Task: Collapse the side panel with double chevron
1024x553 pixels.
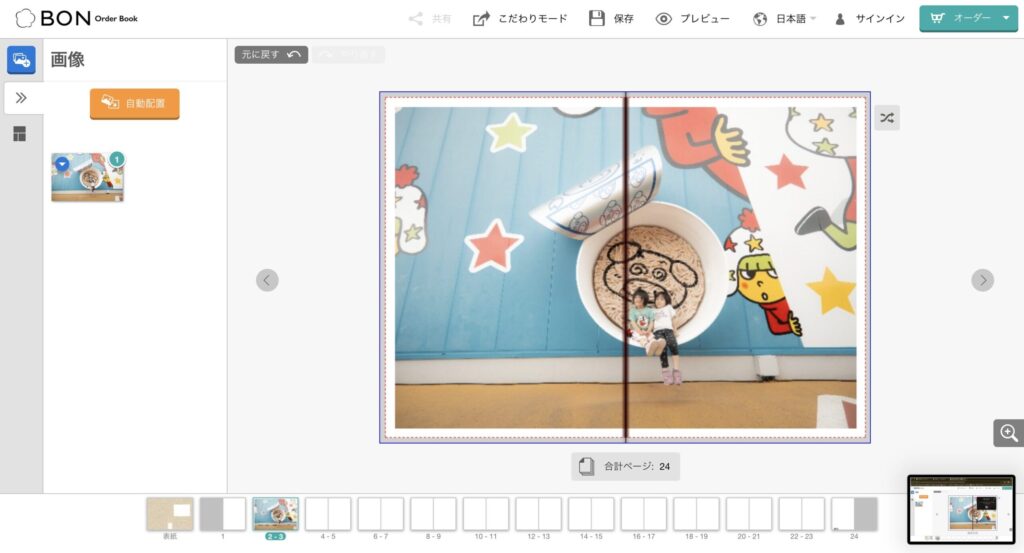Action: click(21, 97)
